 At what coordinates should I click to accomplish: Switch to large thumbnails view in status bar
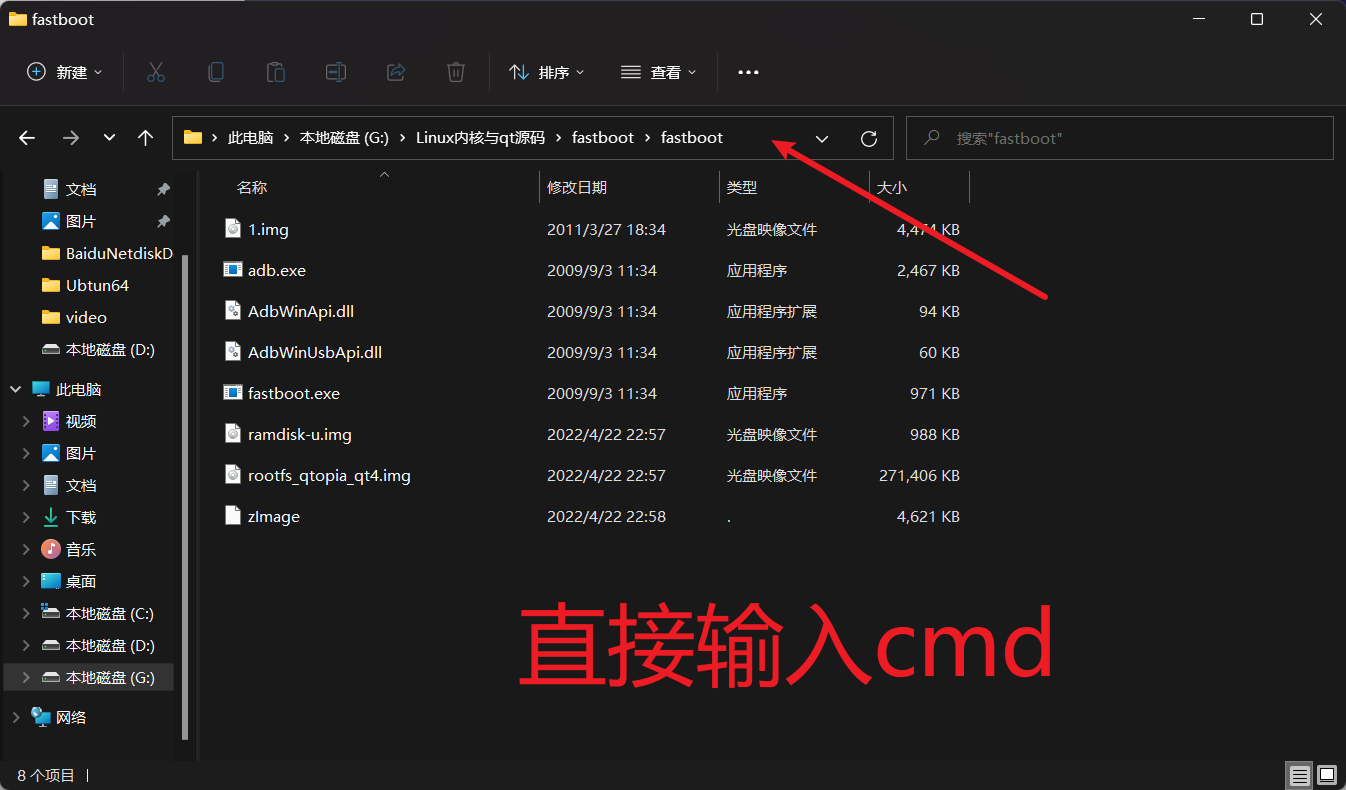coord(1327,775)
